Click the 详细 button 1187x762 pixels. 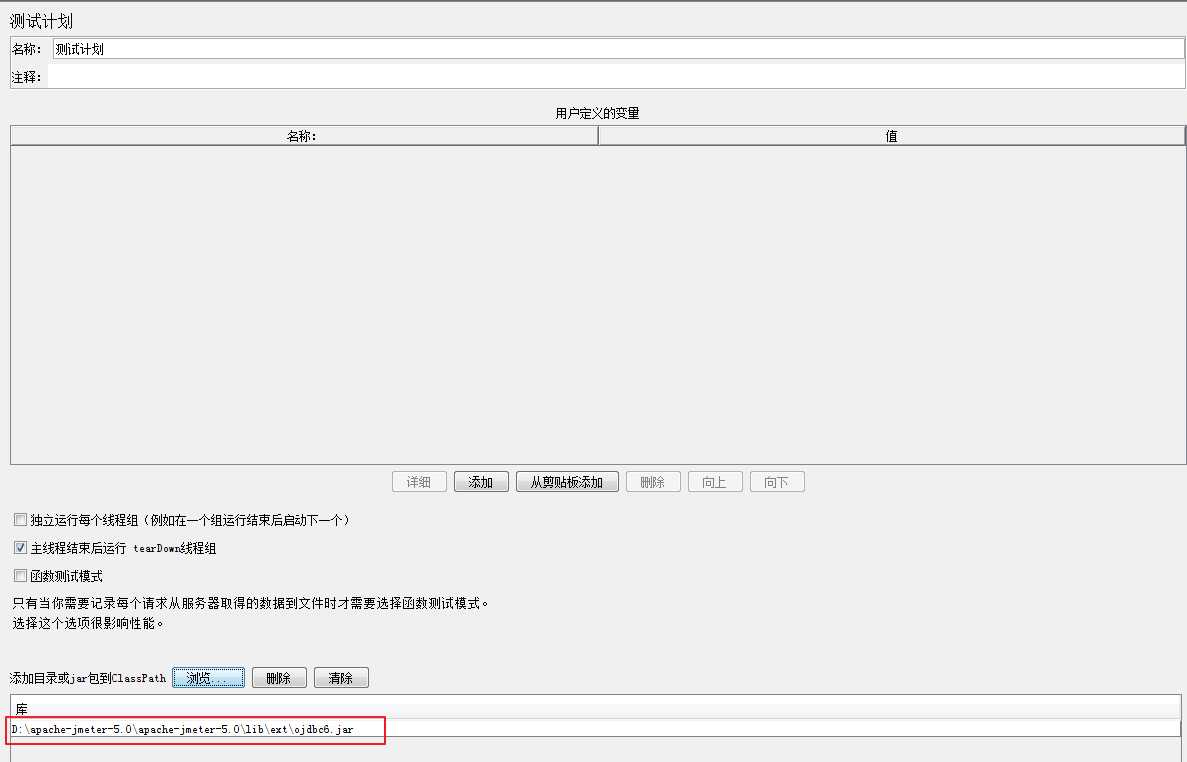(x=419, y=482)
